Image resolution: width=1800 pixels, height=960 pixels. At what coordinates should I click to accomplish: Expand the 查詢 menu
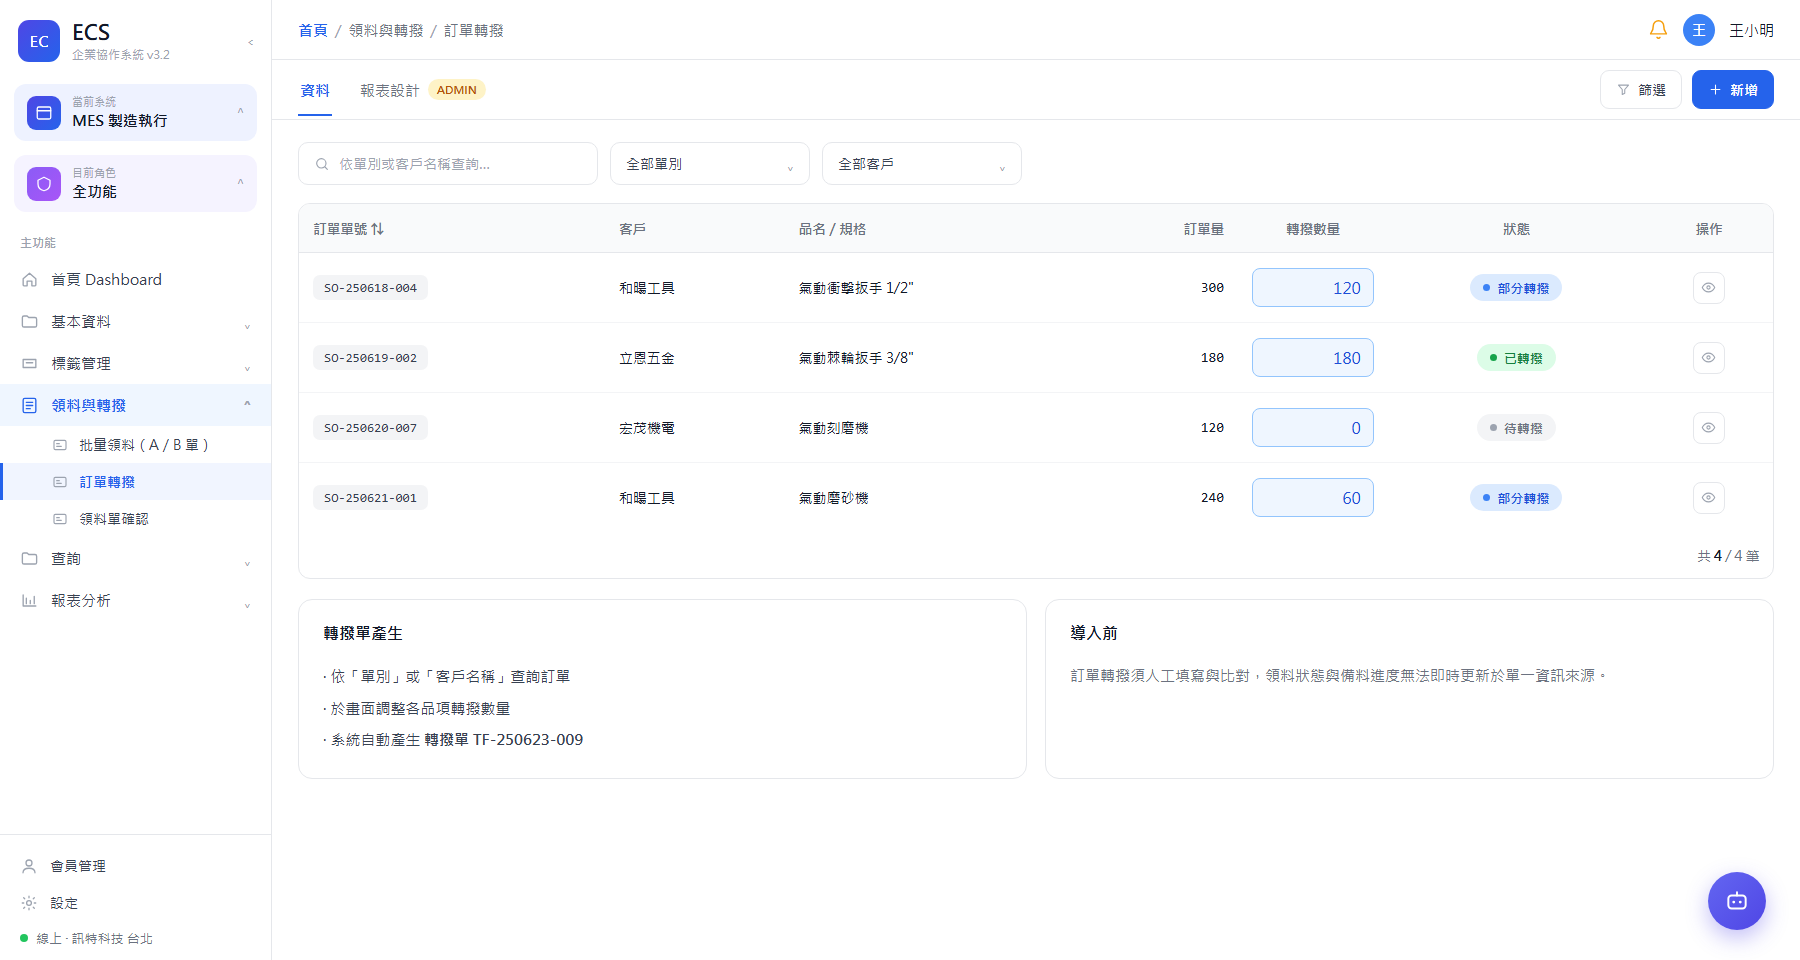[x=136, y=559]
